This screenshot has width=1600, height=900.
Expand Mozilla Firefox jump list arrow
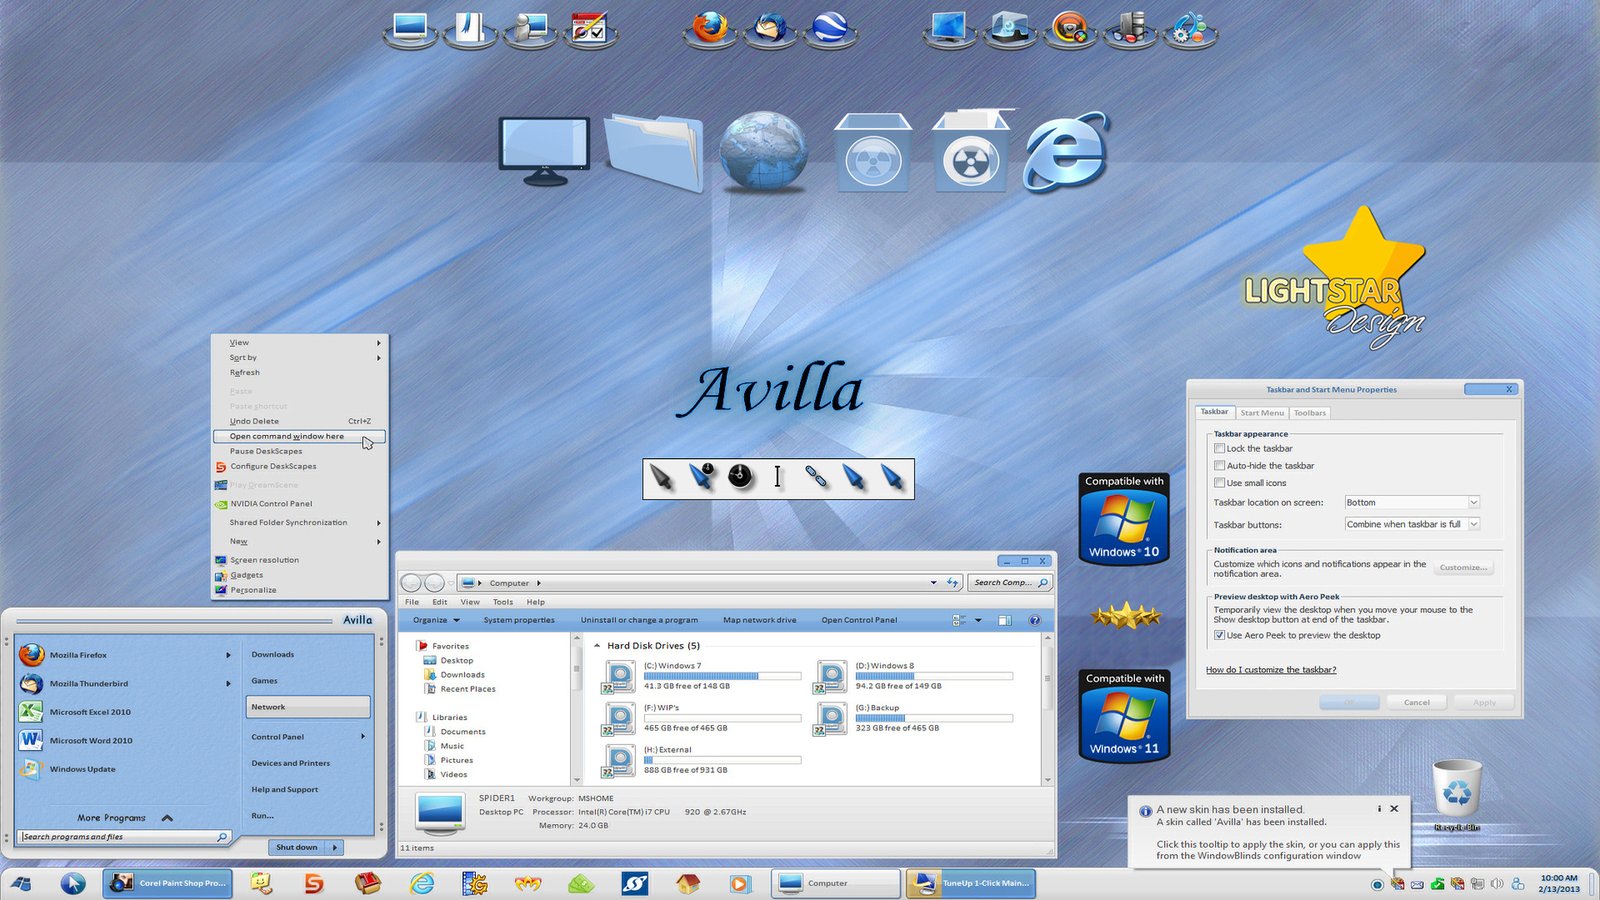(228, 655)
